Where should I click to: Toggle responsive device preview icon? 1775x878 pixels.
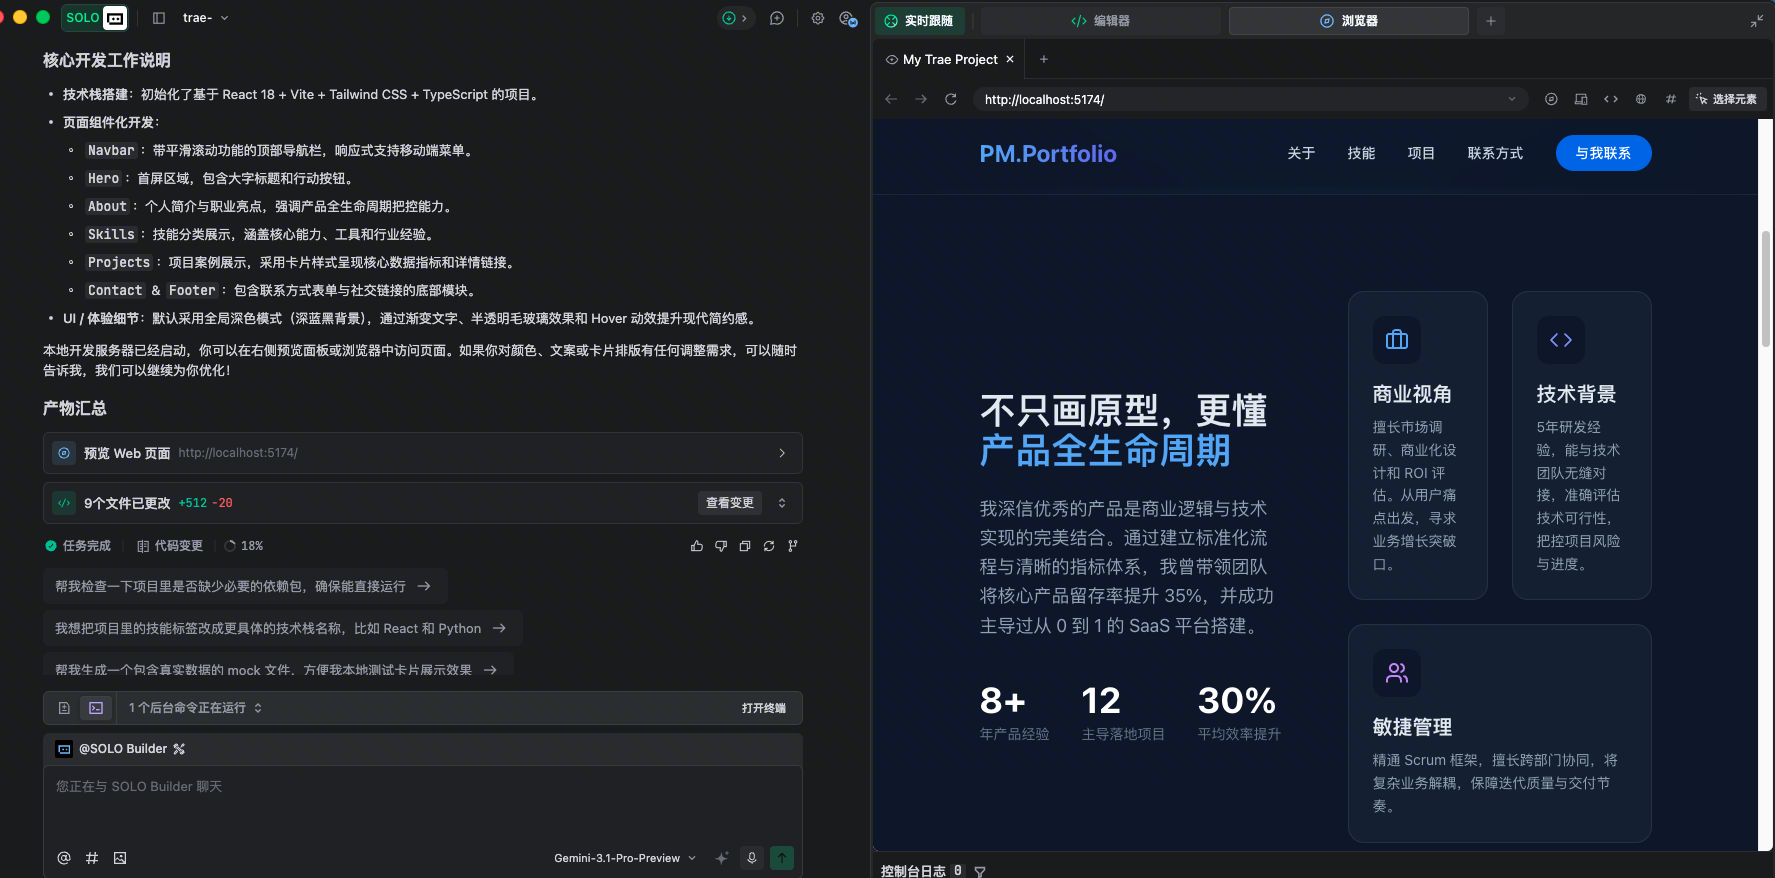1581,99
